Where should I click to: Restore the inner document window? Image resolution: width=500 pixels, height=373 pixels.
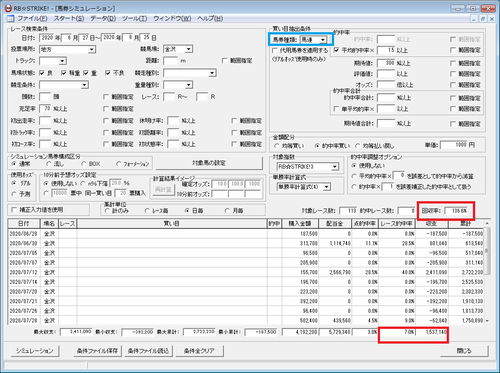[482, 19]
